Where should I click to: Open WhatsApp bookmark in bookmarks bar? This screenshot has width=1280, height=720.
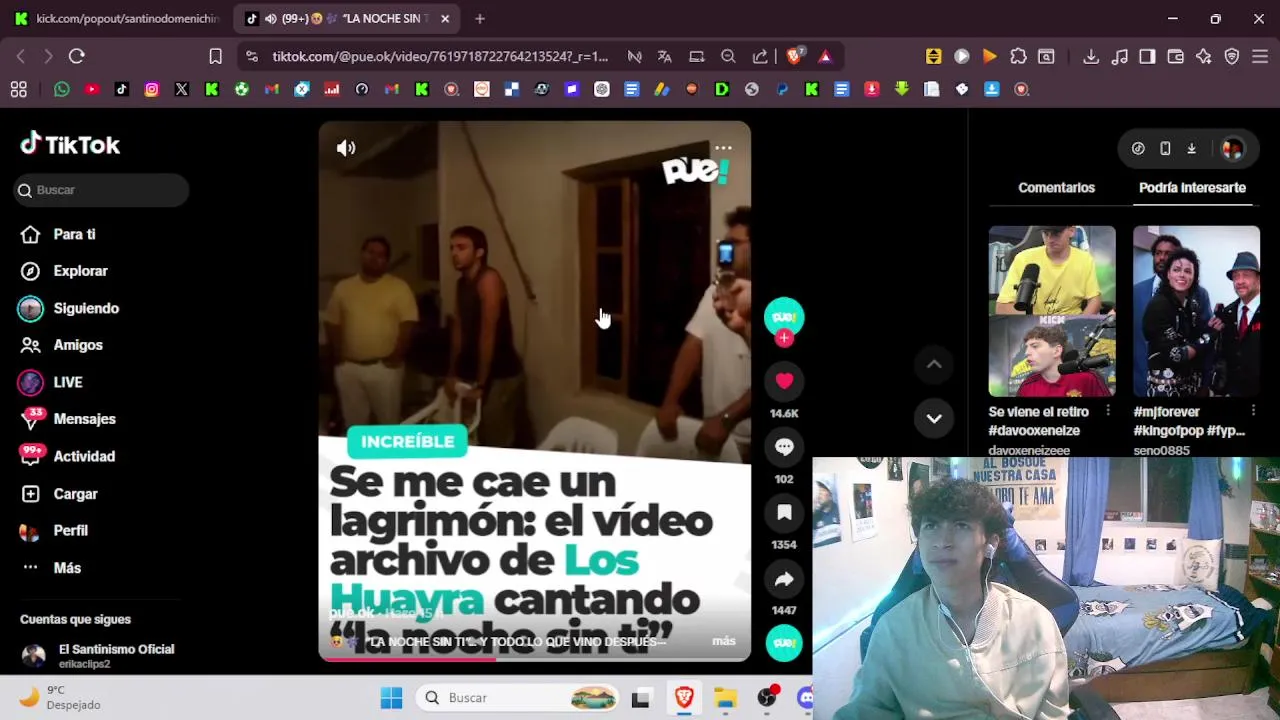pos(62,89)
